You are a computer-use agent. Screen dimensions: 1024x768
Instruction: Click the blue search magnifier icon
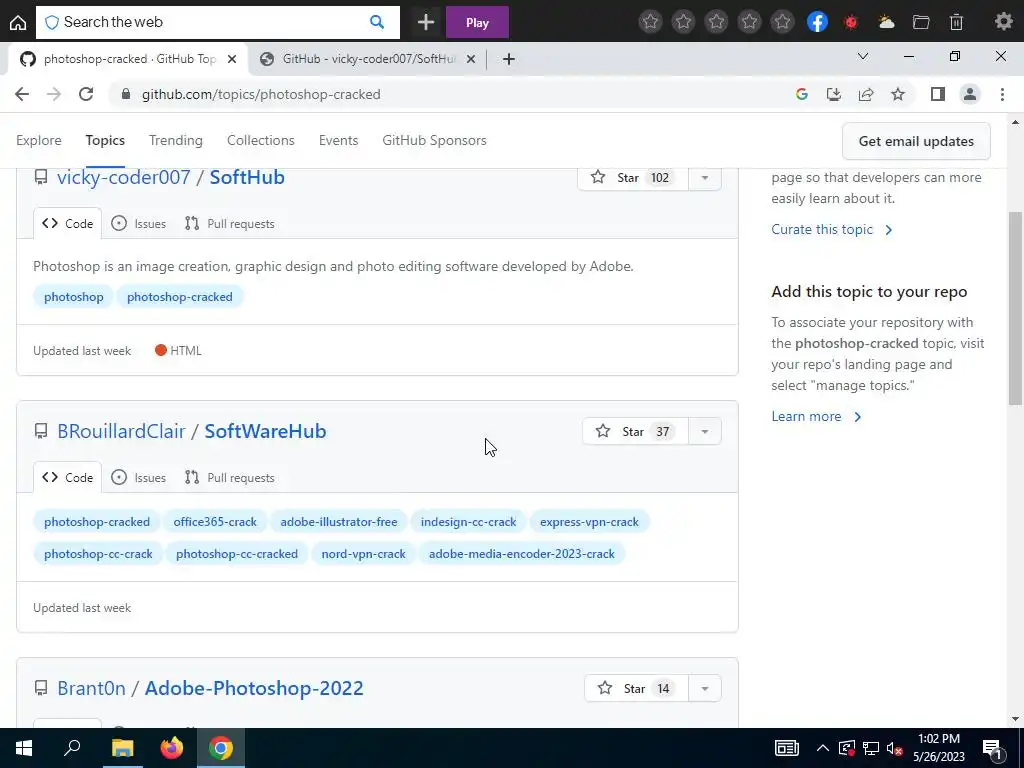pos(377,22)
